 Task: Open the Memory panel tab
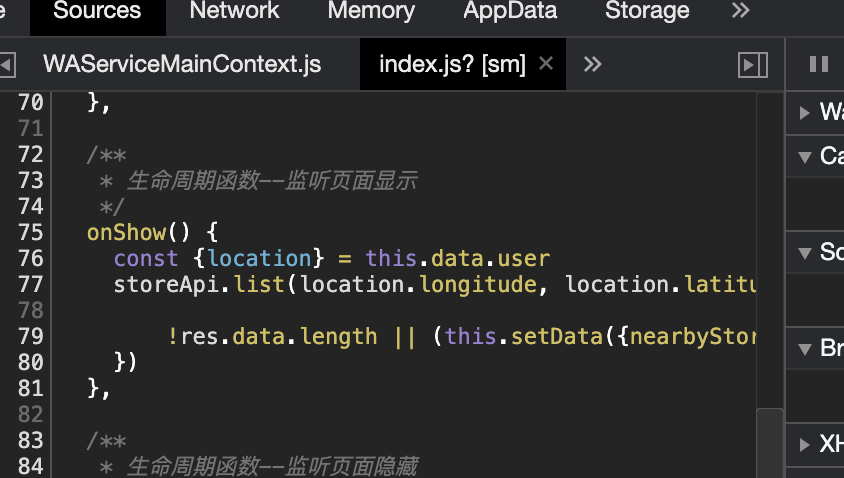click(371, 12)
